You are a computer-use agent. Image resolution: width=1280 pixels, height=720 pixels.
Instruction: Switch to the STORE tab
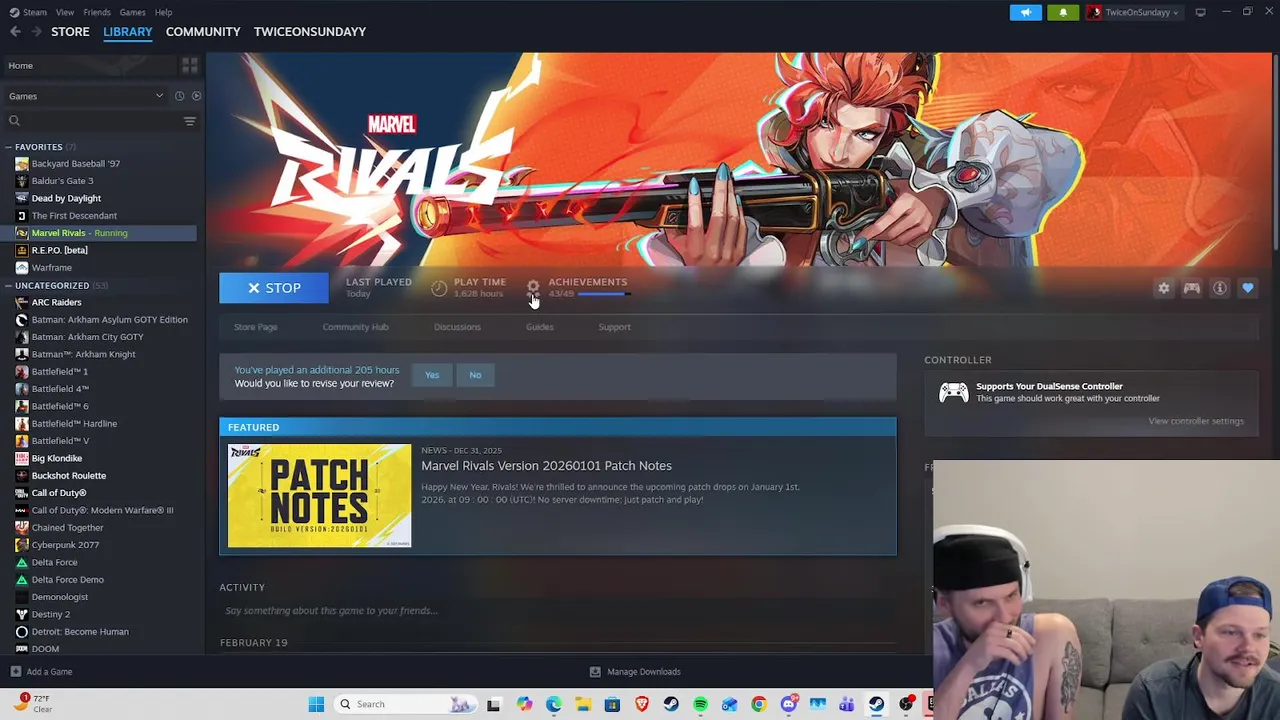coord(70,32)
